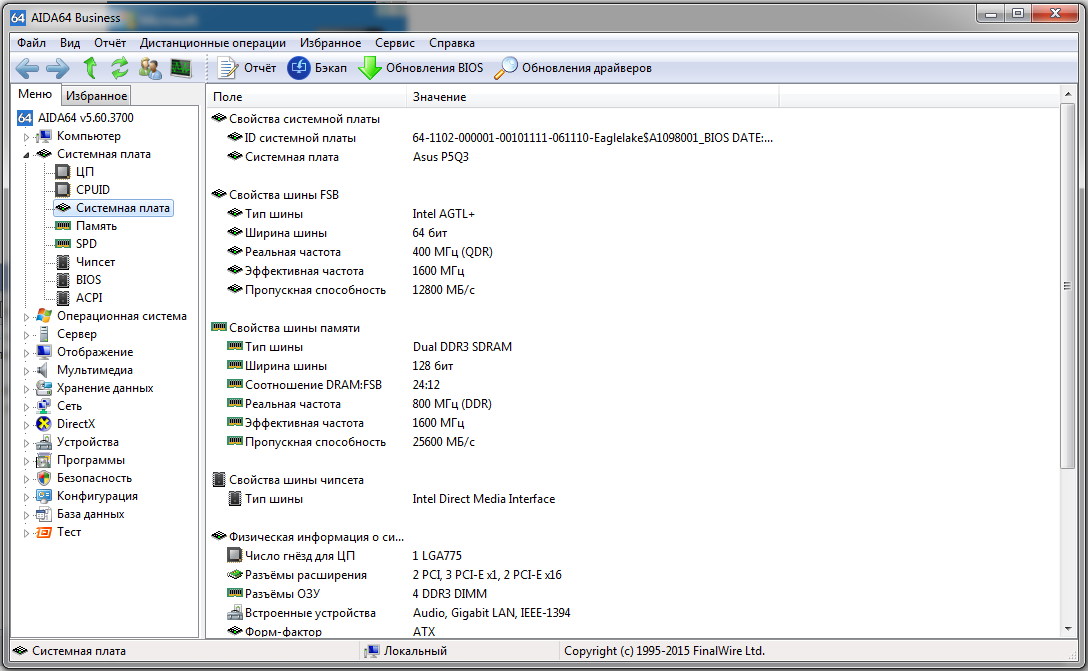The height and width of the screenshot is (671, 1088).
Task: Open Отчёт report toolbar button
Action: [247, 68]
